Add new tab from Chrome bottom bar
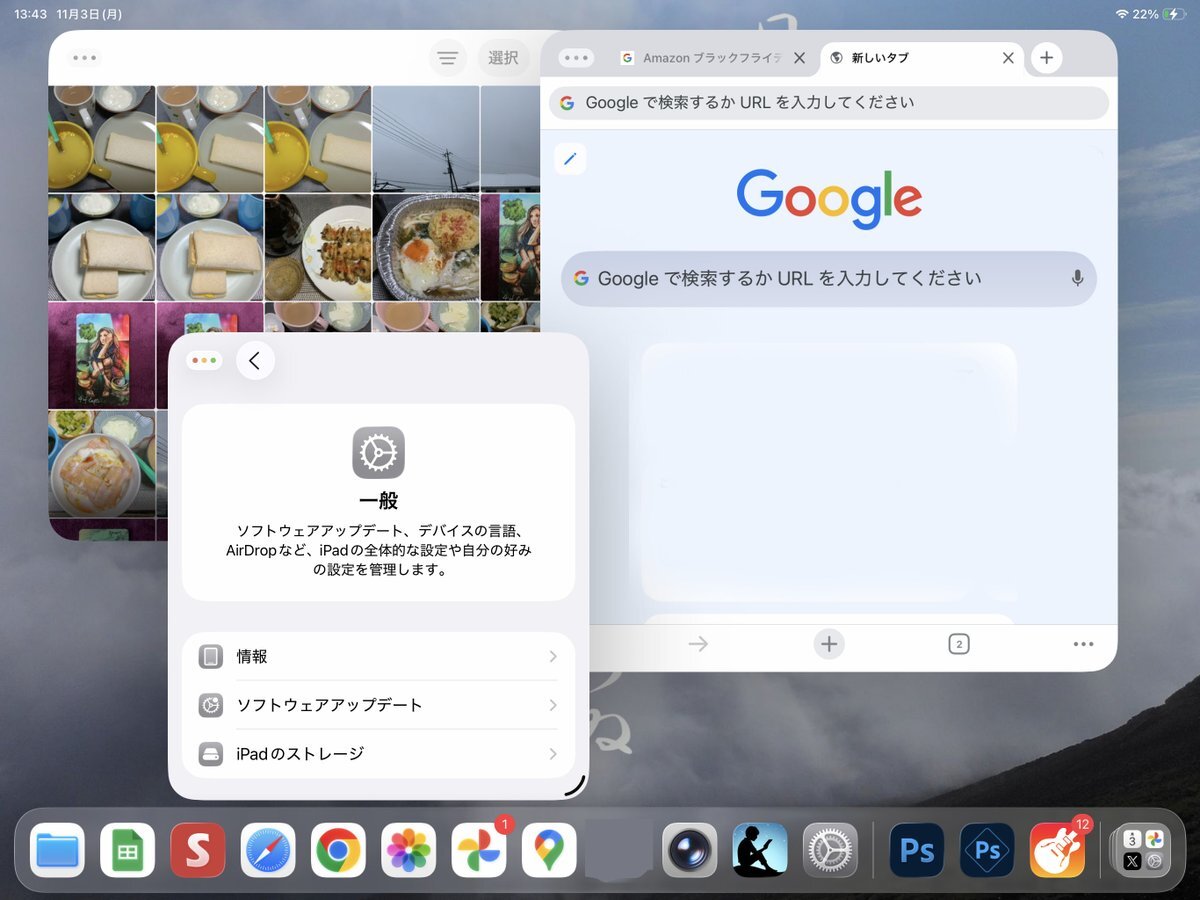The height and width of the screenshot is (900, 1200). click(x=829, y=644)
